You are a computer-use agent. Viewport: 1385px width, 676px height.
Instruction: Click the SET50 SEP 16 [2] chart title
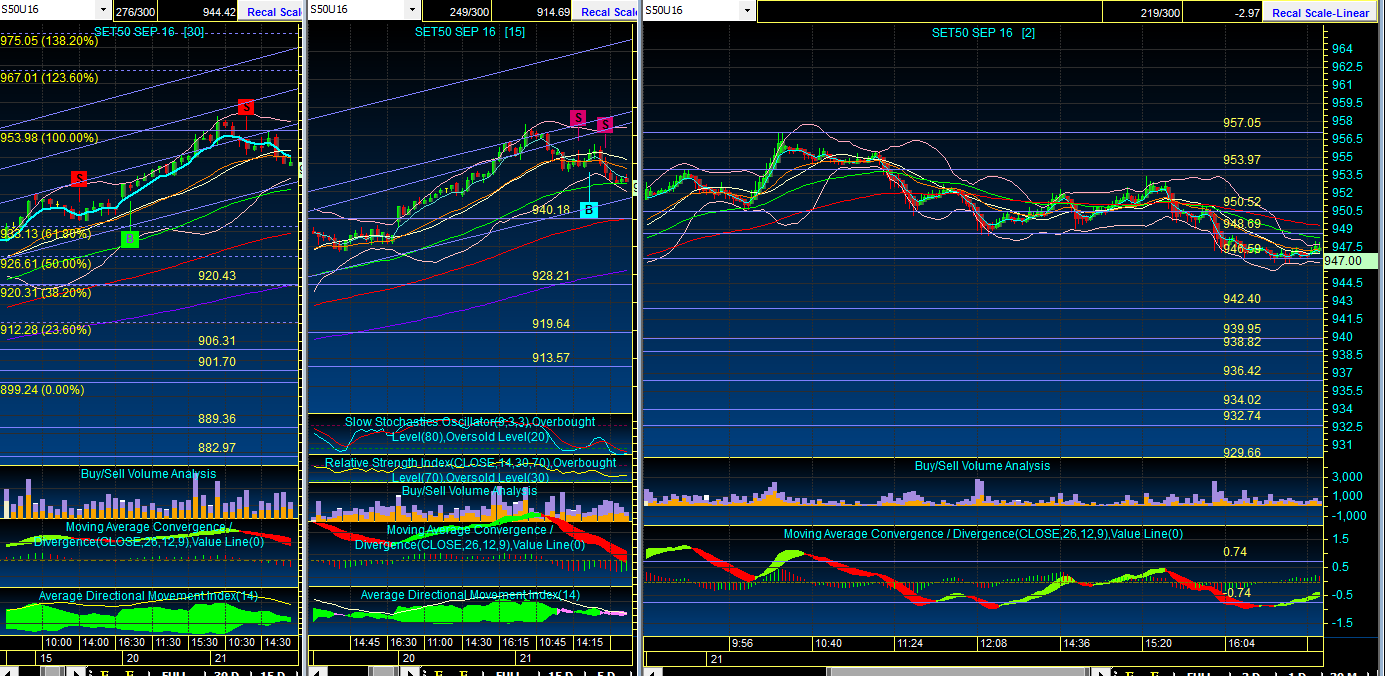[983, 33]
